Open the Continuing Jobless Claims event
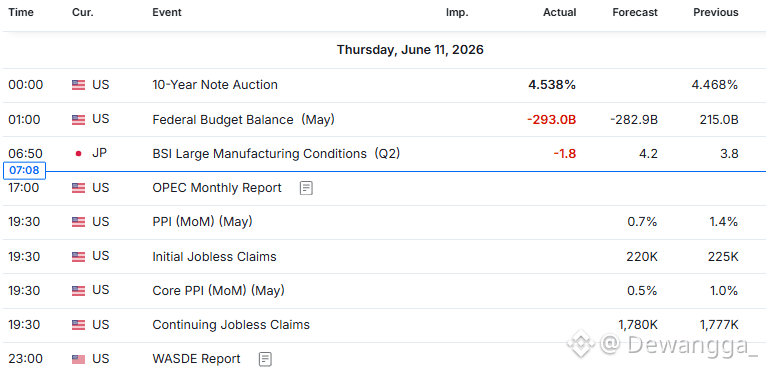The width and height of the screenshot is (766, 369). [231, 325]
